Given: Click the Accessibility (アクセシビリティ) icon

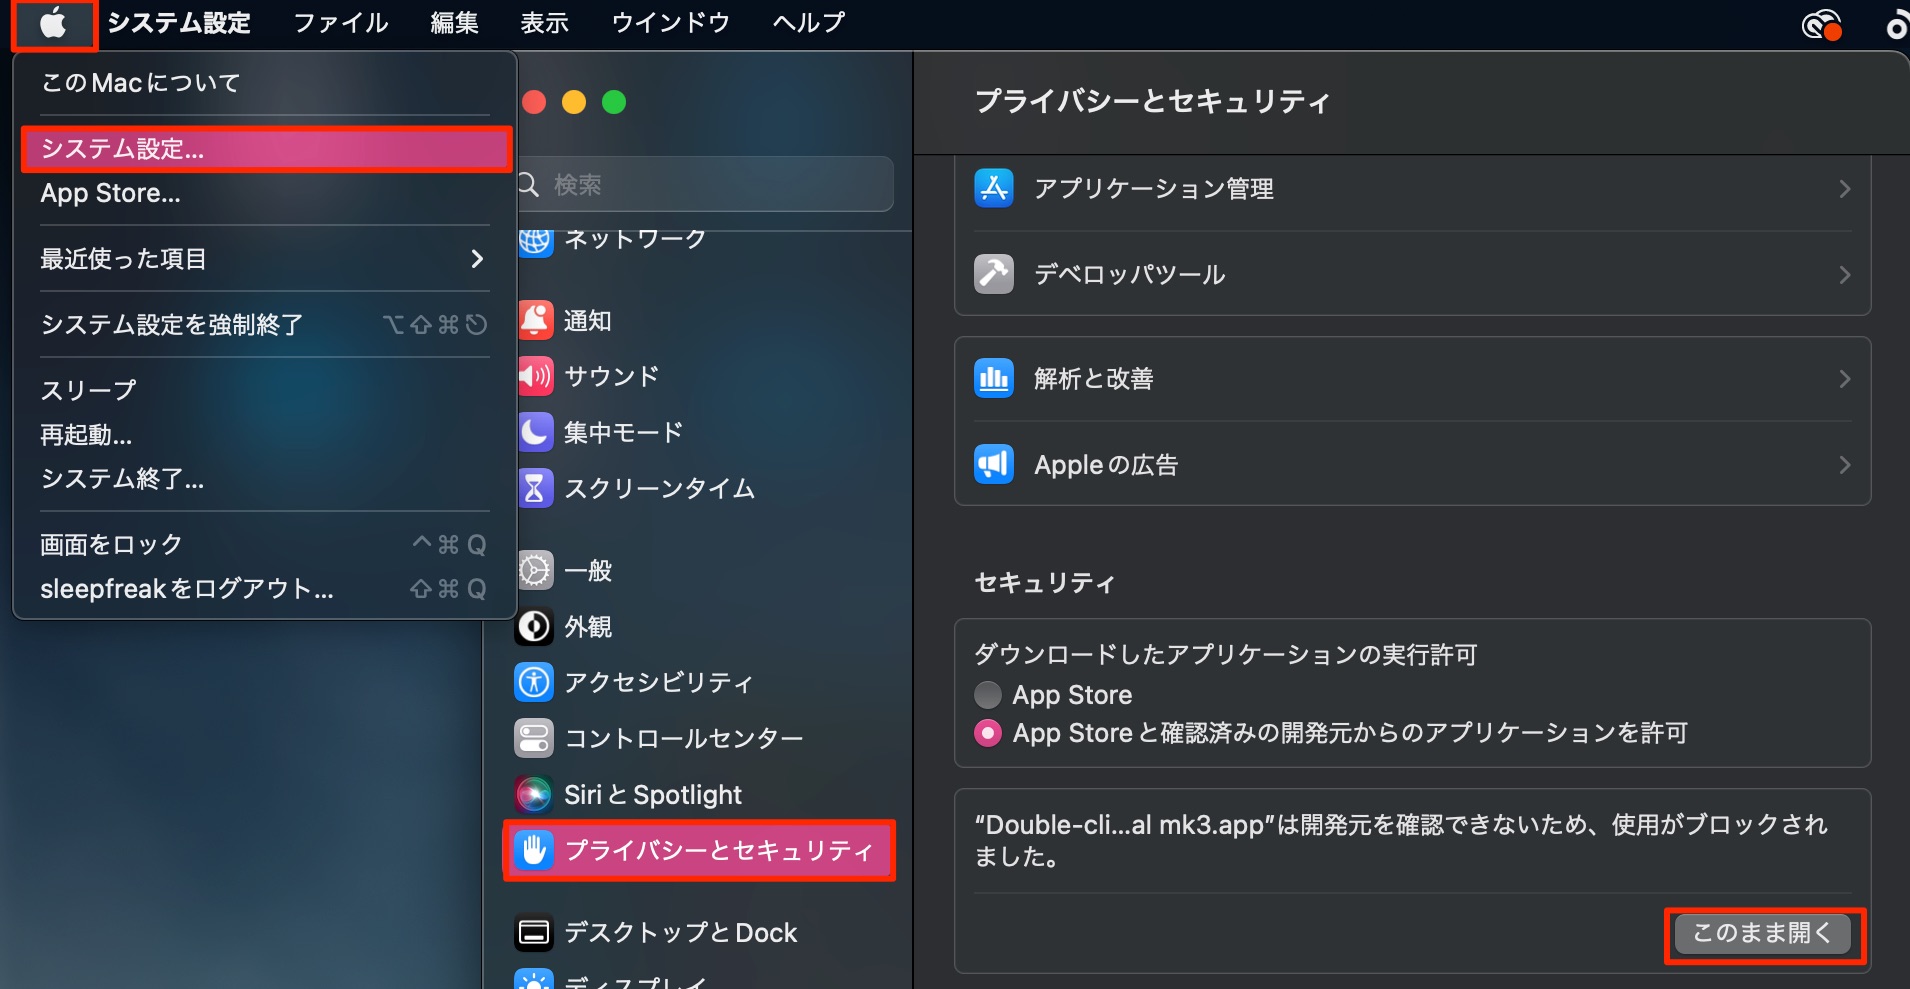Looking at the screenshot, I should (535, 682).
